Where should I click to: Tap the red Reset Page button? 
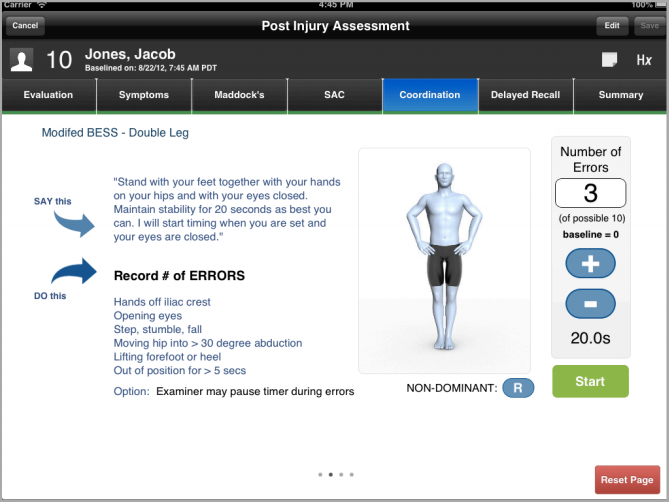coord(627,480)
